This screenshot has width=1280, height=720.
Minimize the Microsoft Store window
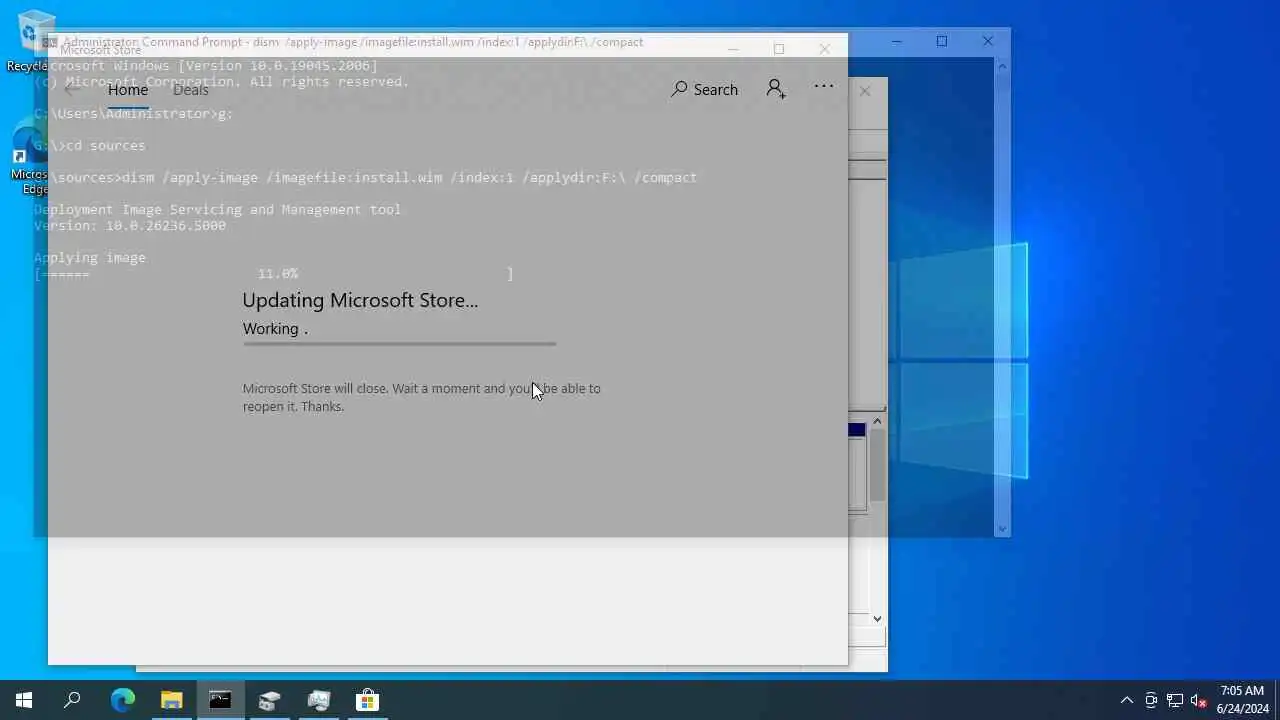tap(733, 48)
